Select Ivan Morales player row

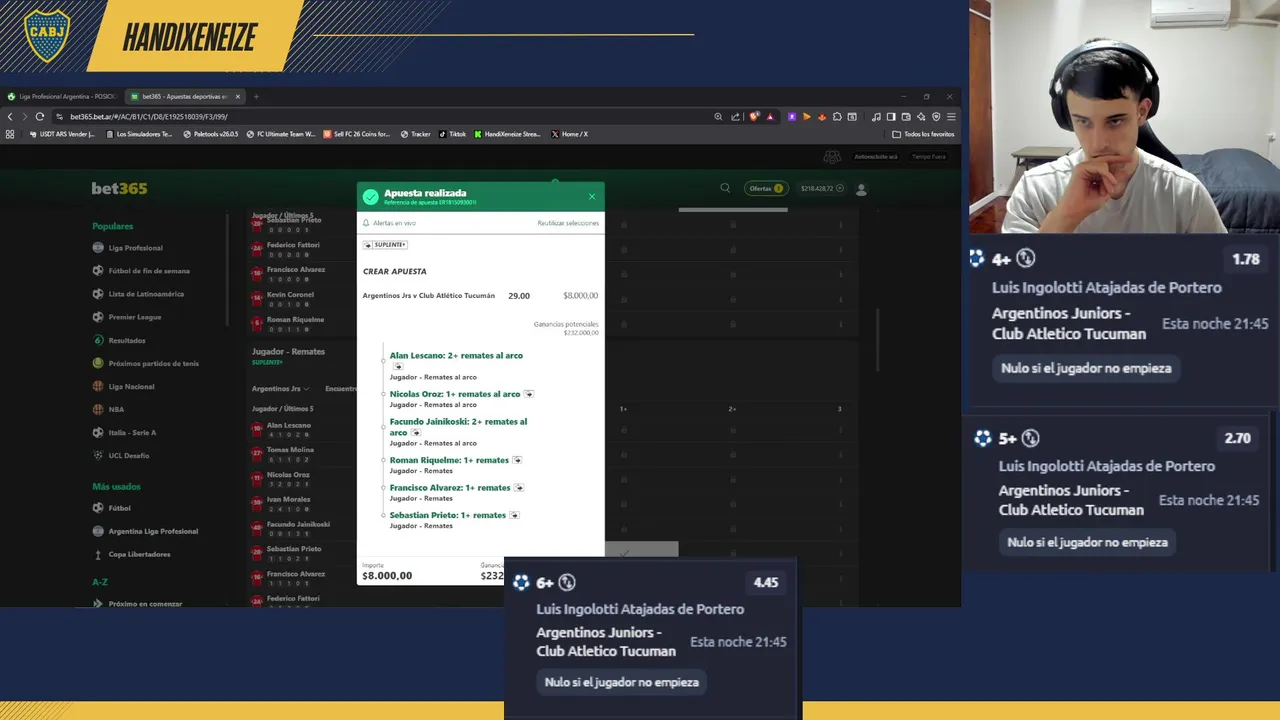[288, 499]
